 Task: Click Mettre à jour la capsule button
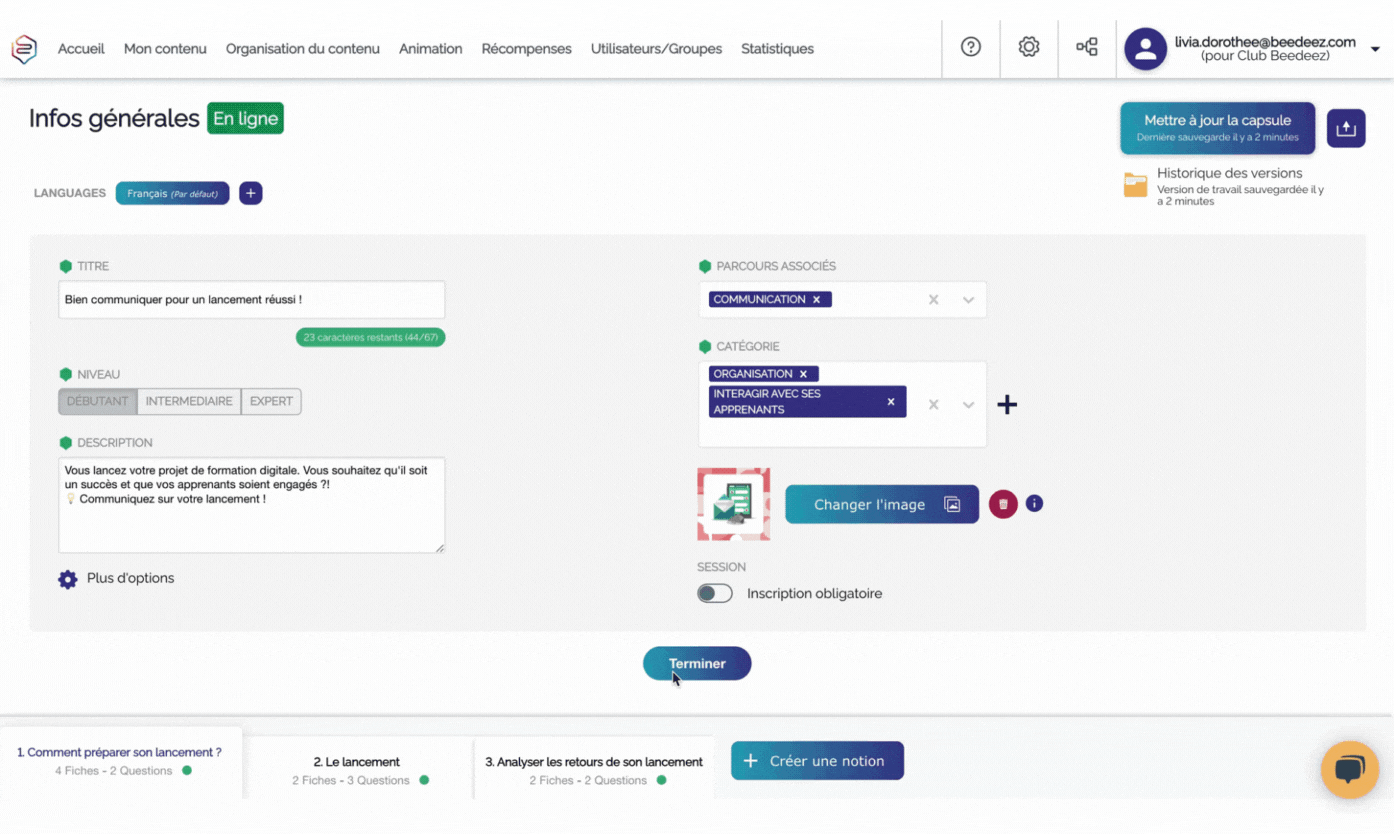(1217, 128)
